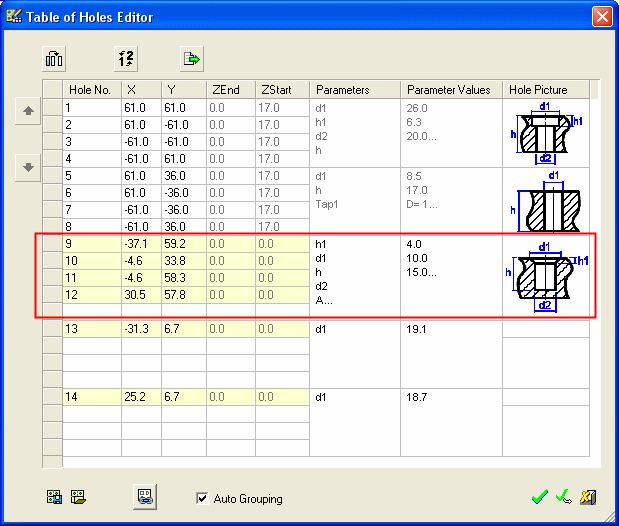Click the Parameter Values column header
This screenshot has width=619, height=526.
click(x=449, y=90)
